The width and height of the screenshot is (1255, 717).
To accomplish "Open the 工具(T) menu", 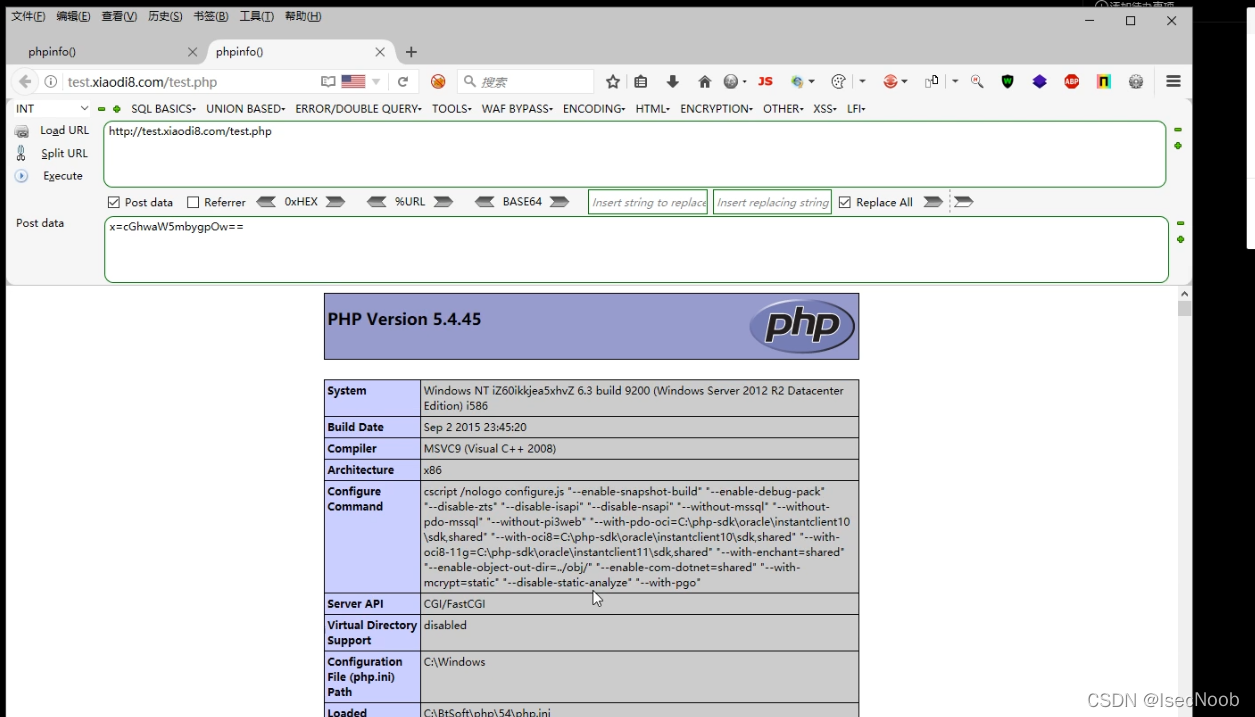I will (x=256, y=16).
